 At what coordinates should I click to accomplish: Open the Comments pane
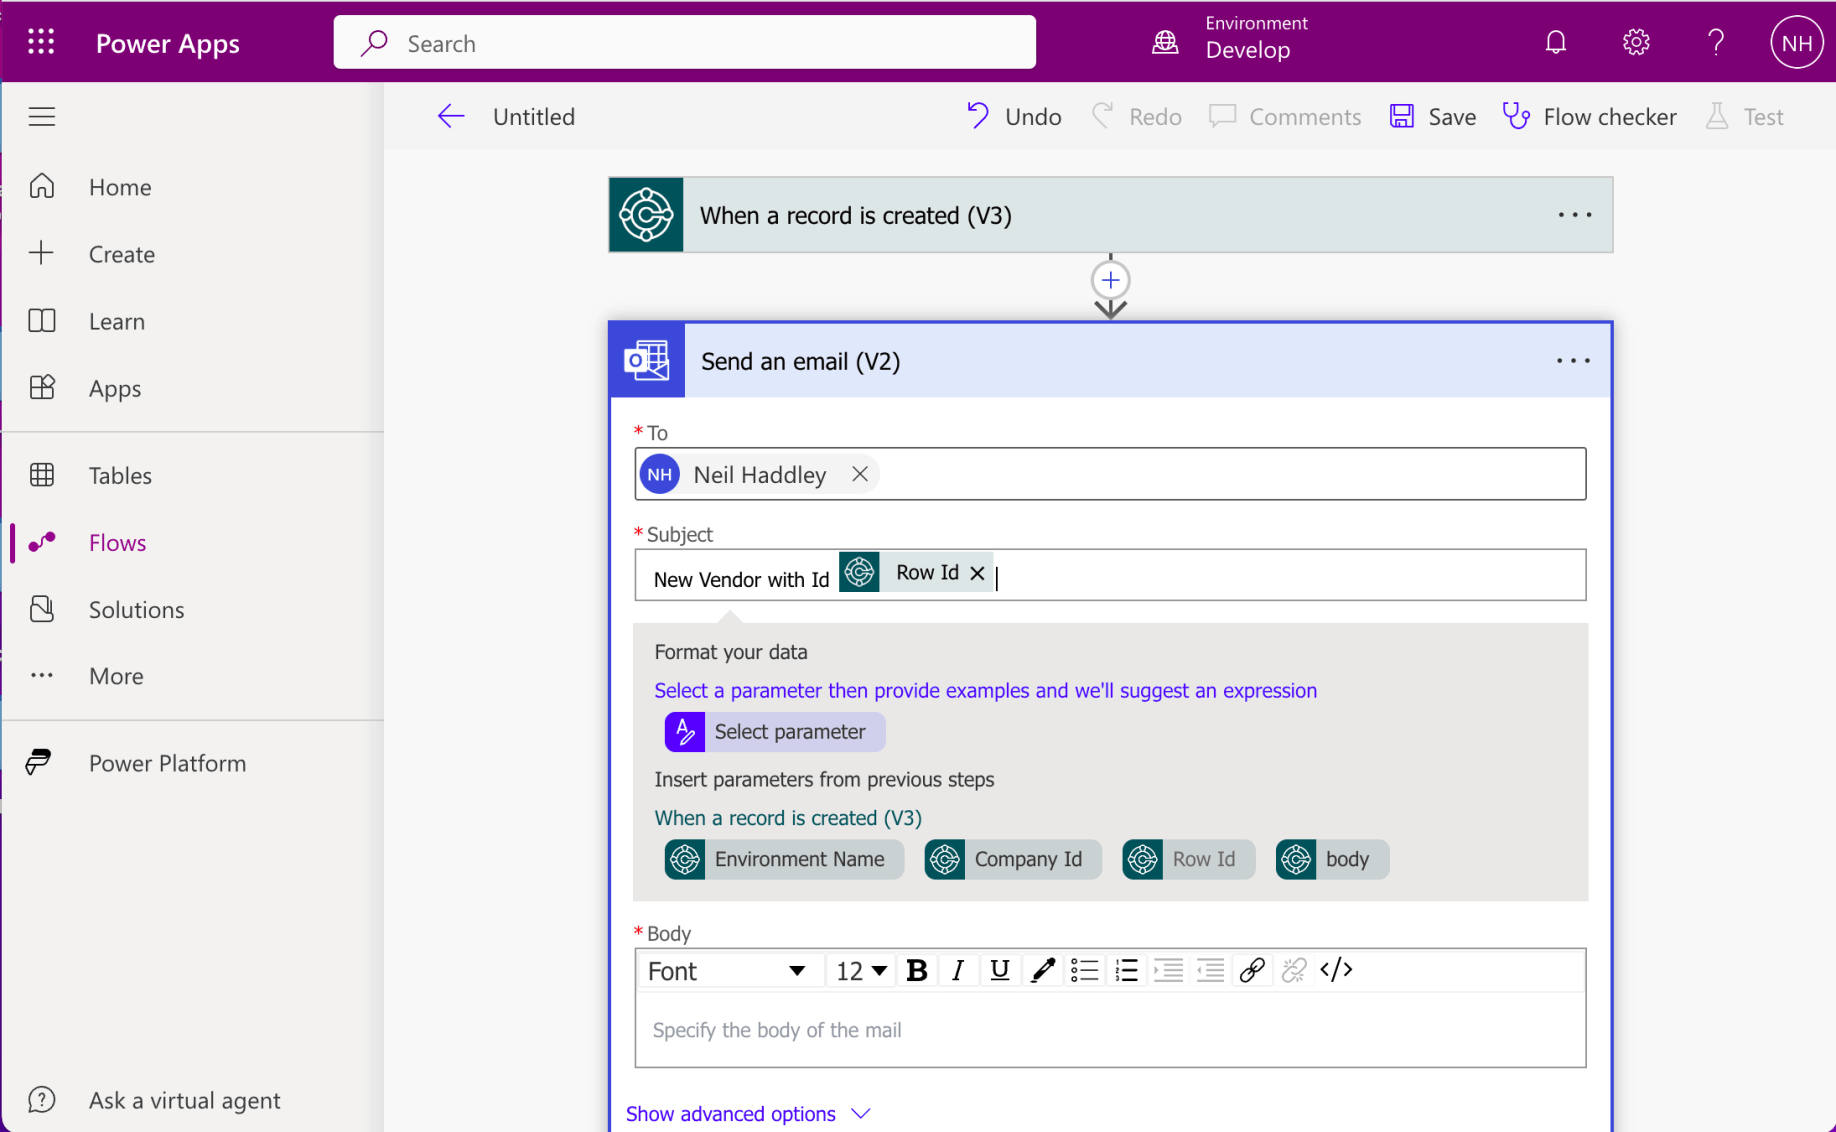1285,117
